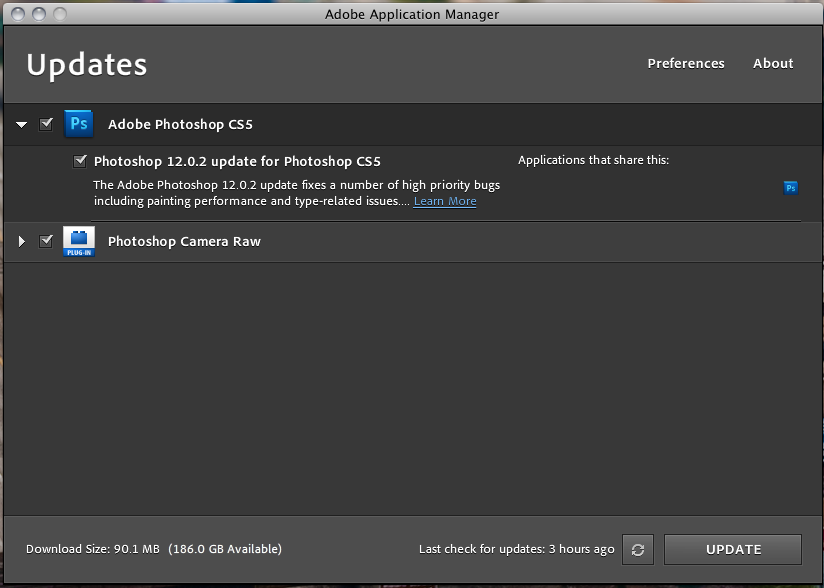Screen dimensions: 824x588
Task: Open the About page
Action: (x=773, y=64)
